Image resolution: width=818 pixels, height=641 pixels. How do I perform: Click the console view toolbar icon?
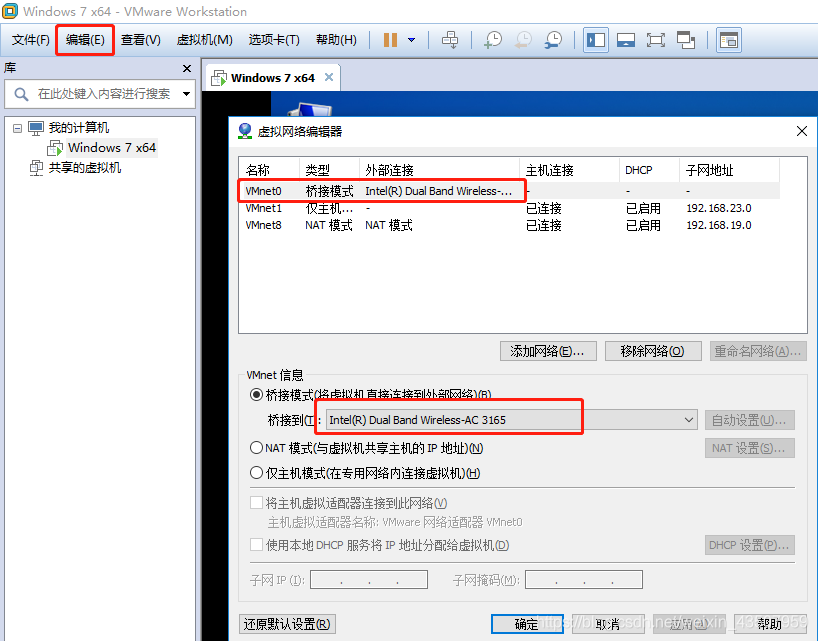pos(728,40)
